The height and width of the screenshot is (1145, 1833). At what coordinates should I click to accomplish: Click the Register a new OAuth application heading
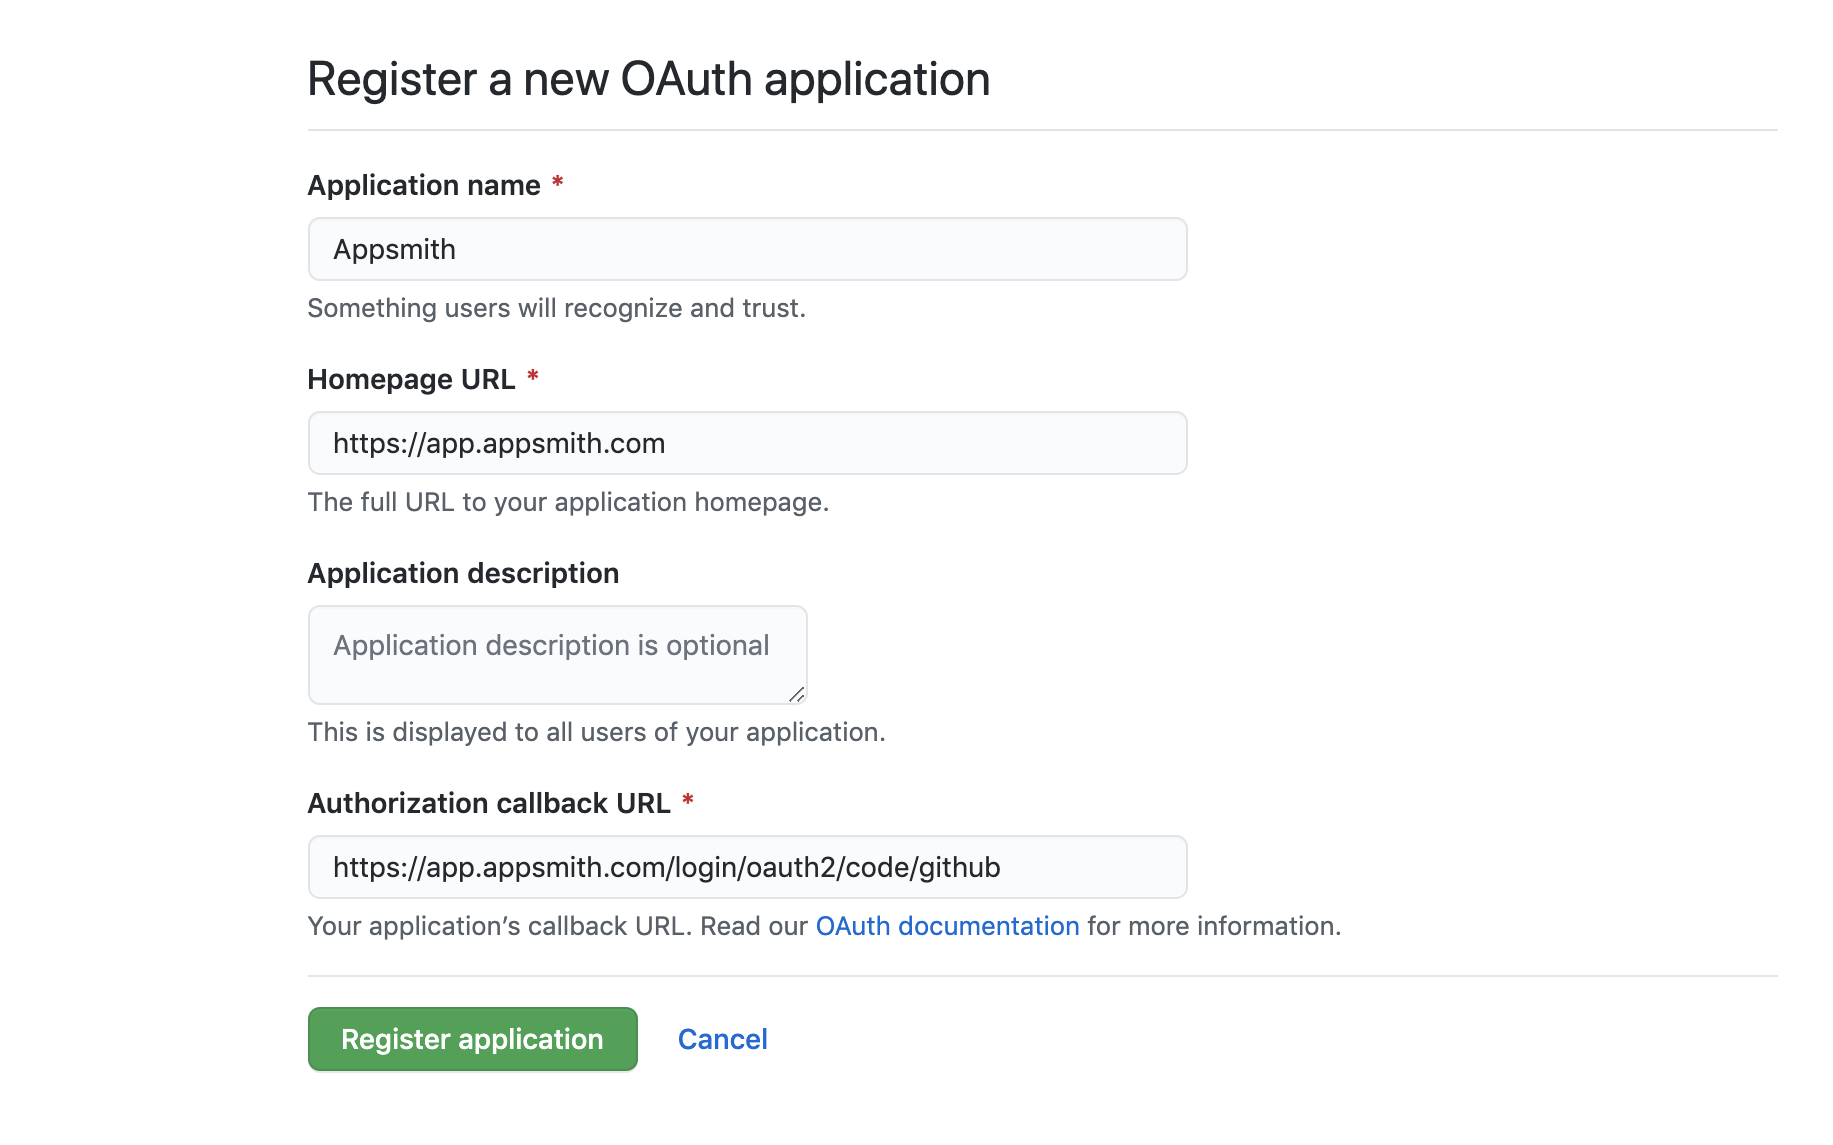click(648, 79)
